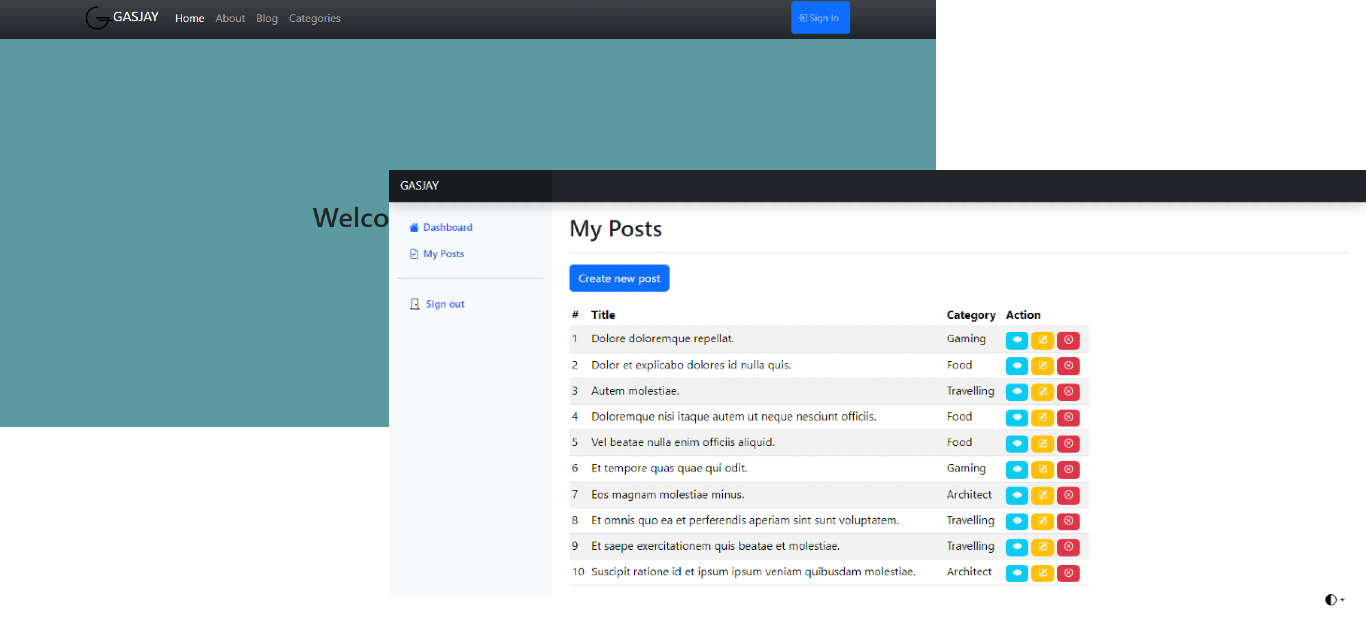
Task: Delete the post 'Autem molestiae.'
Action: [1068, 392]
